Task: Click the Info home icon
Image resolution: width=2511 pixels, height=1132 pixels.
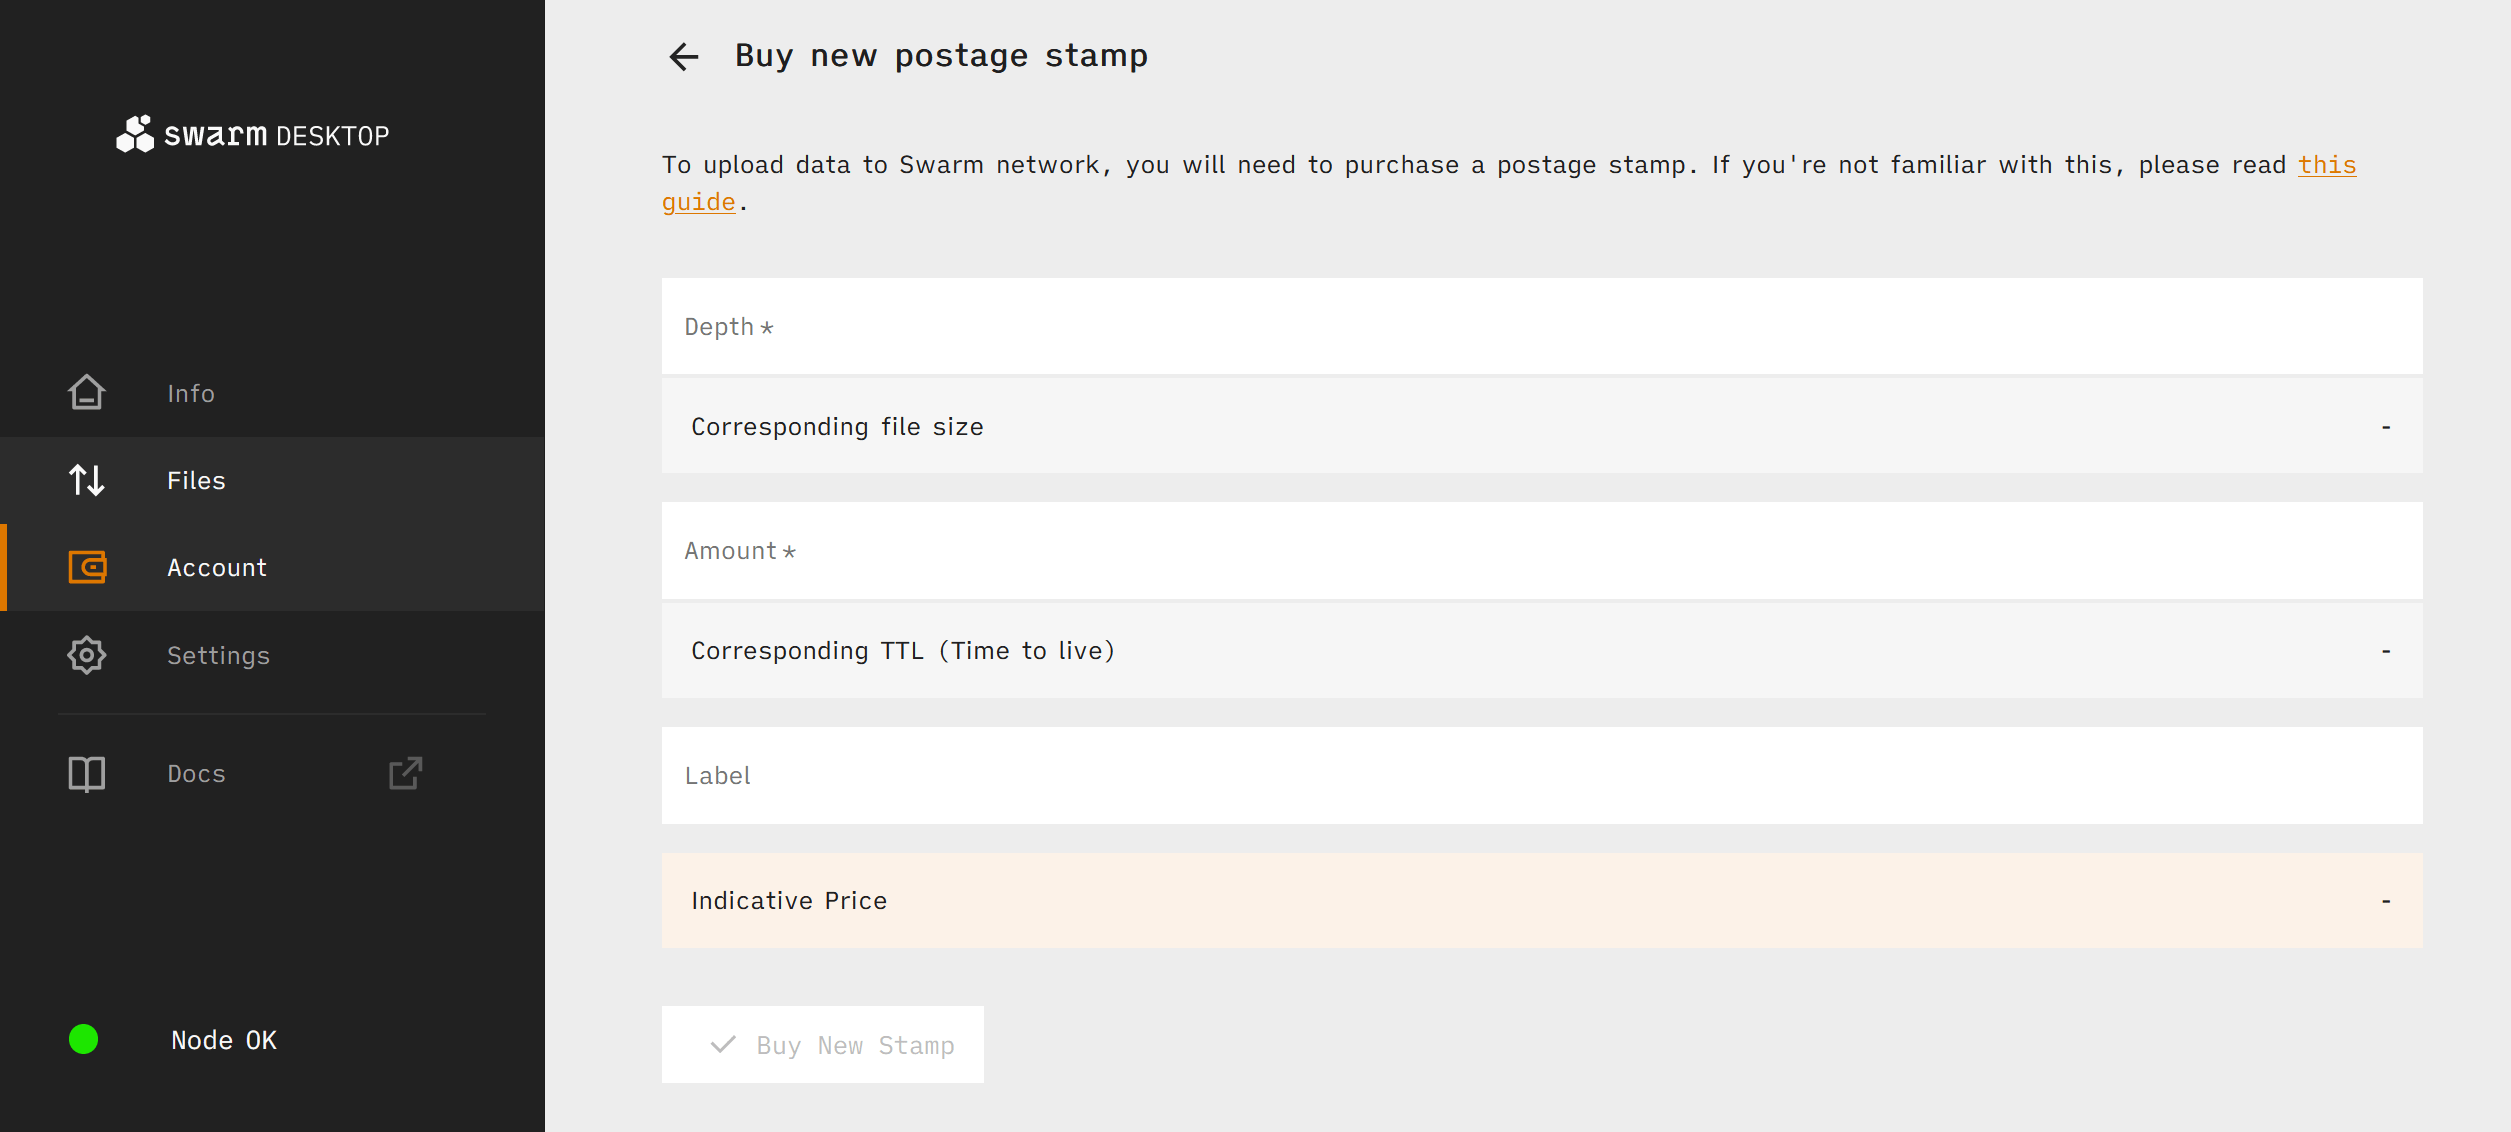Action: (87, 393)
